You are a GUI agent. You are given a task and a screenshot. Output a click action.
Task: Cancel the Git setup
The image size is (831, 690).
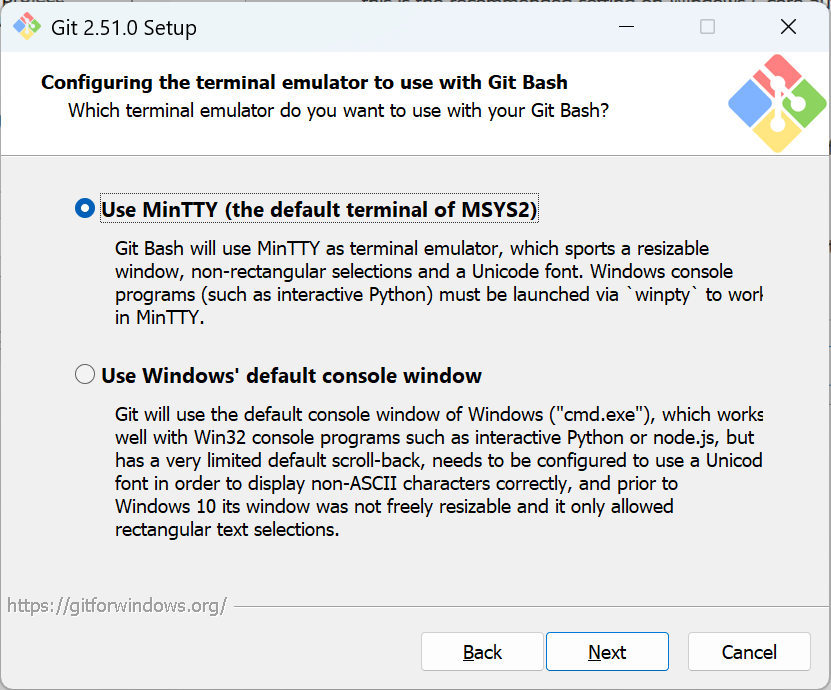749,652
